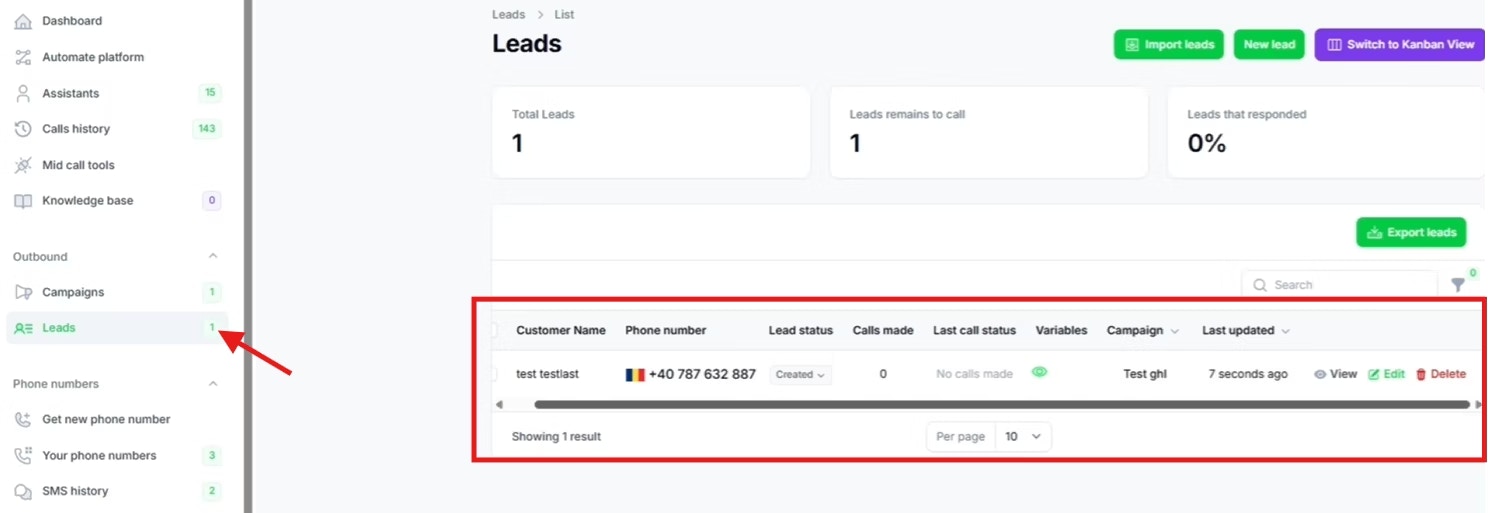Open Automate platform in sidebar
Image resolution: width=1488 pixels, height=513 pixels.
pos(93,57)
